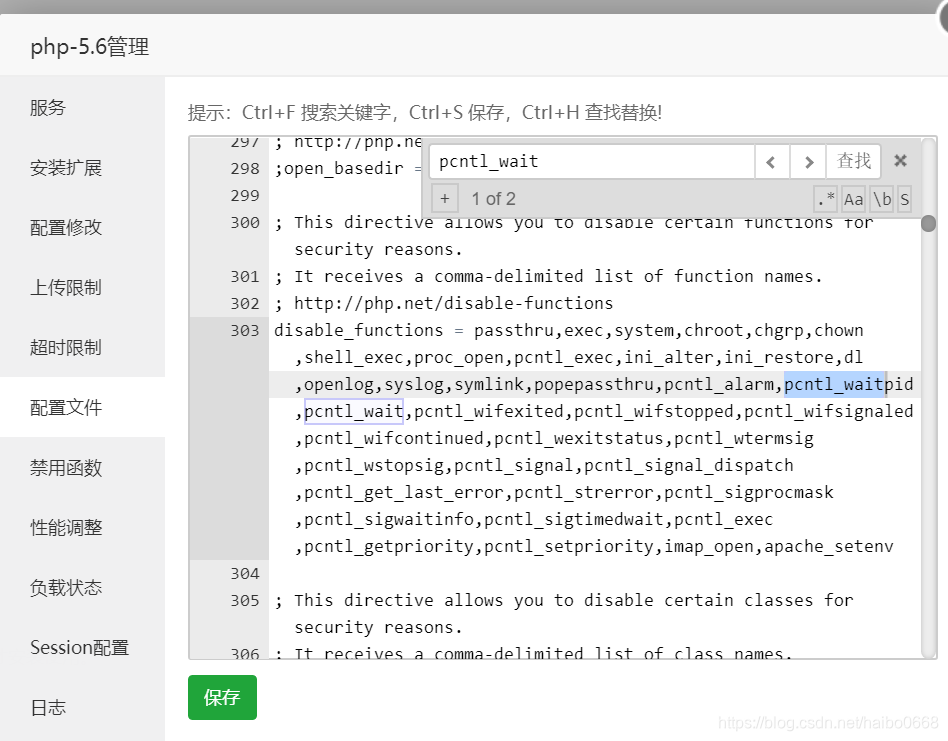Enable search-in-selection with the S icon
948x741 pixels.
pos(904,198)
